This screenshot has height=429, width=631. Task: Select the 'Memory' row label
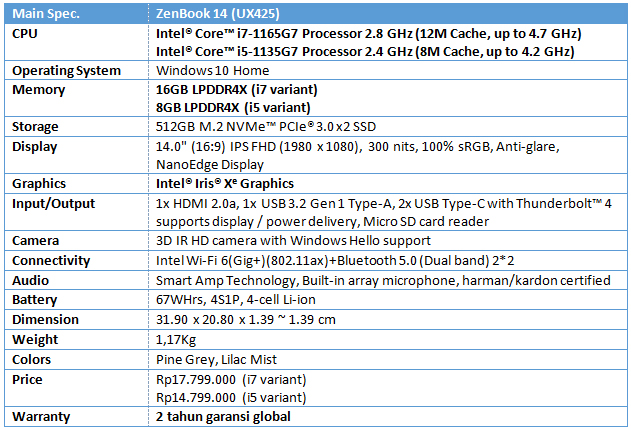tap(38, 90)
